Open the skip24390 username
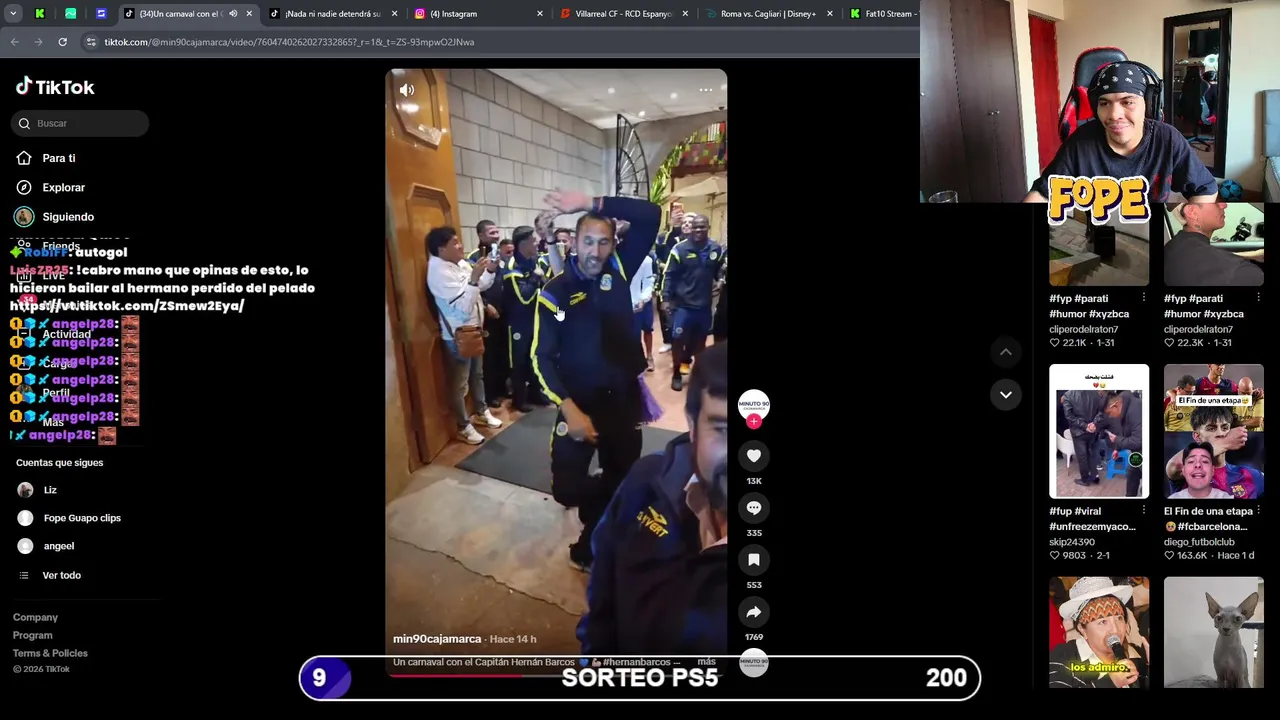Screen dimensions: 1280x720 click(x=1072, y=542)
